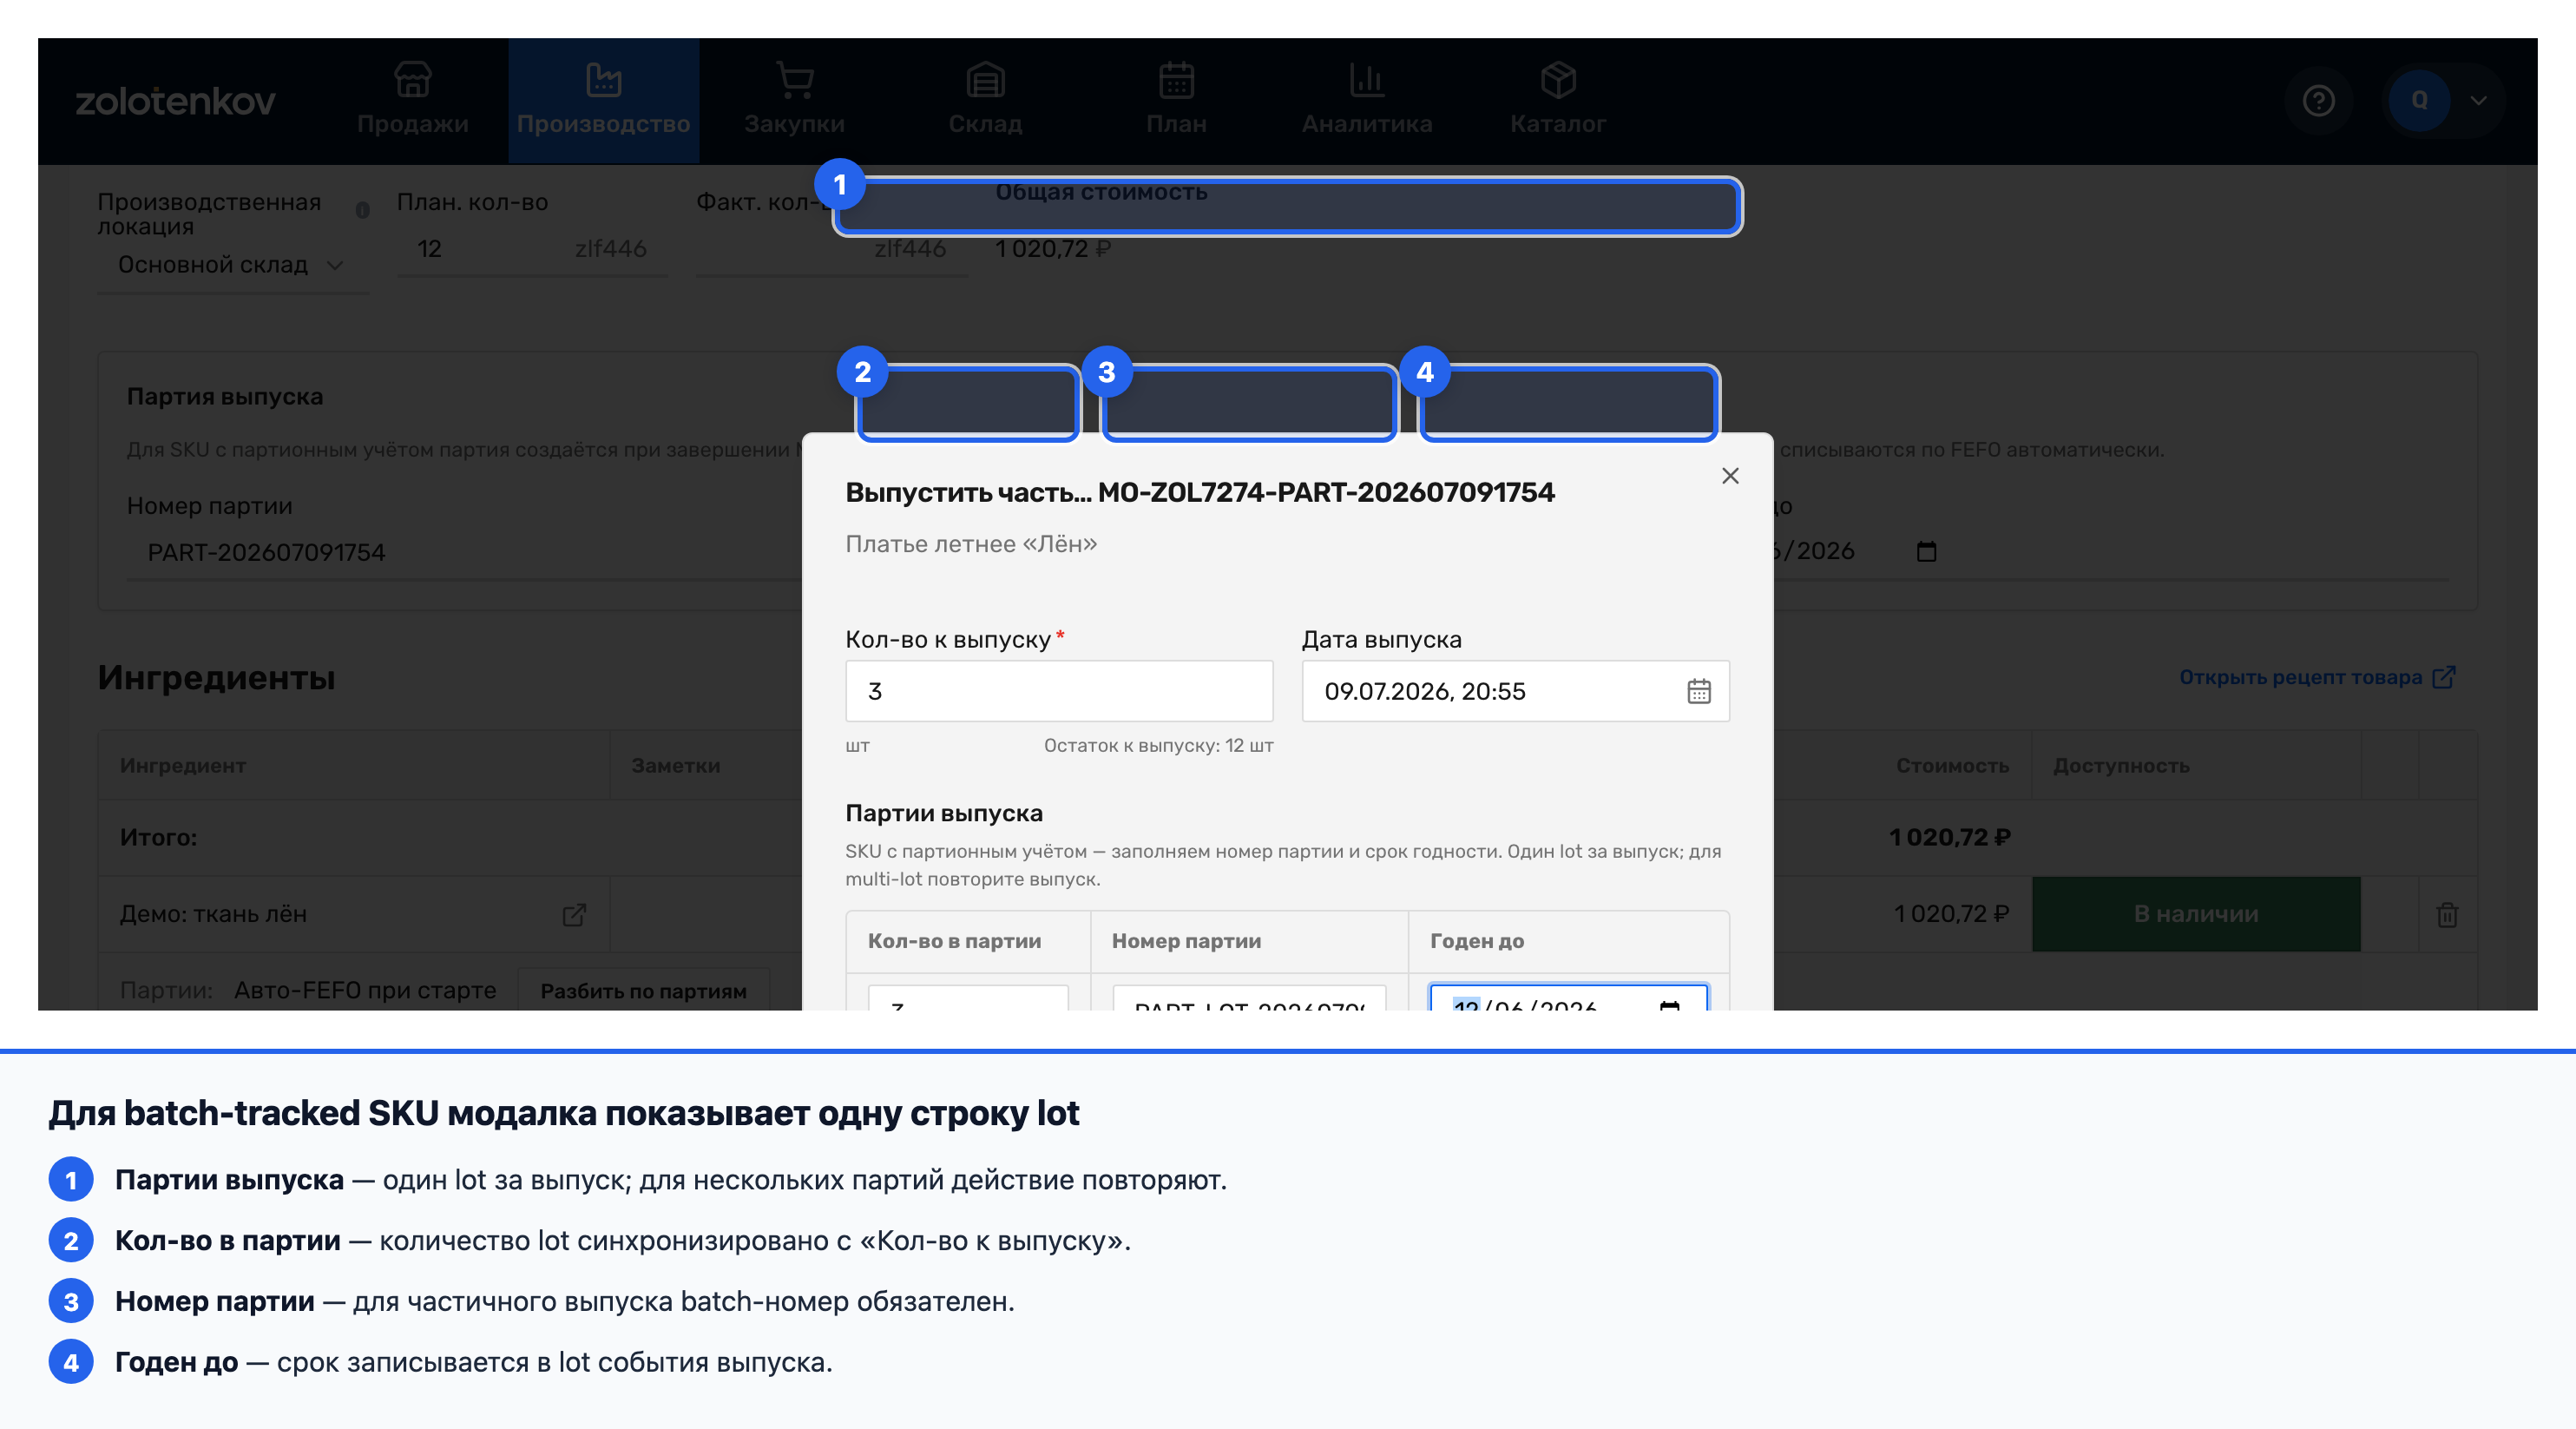Click the Стоимость column header
The height and width of the screenshot is (1429, 2576).
(1953, 766)
